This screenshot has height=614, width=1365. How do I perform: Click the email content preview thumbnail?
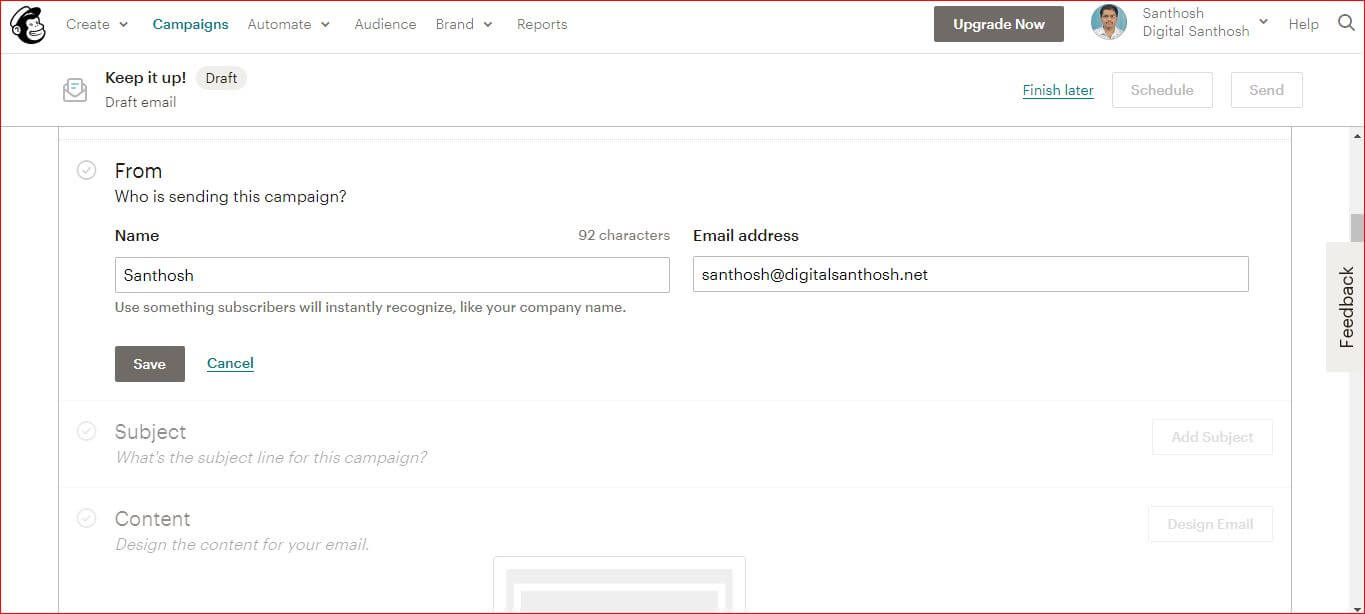pos(619,585)
